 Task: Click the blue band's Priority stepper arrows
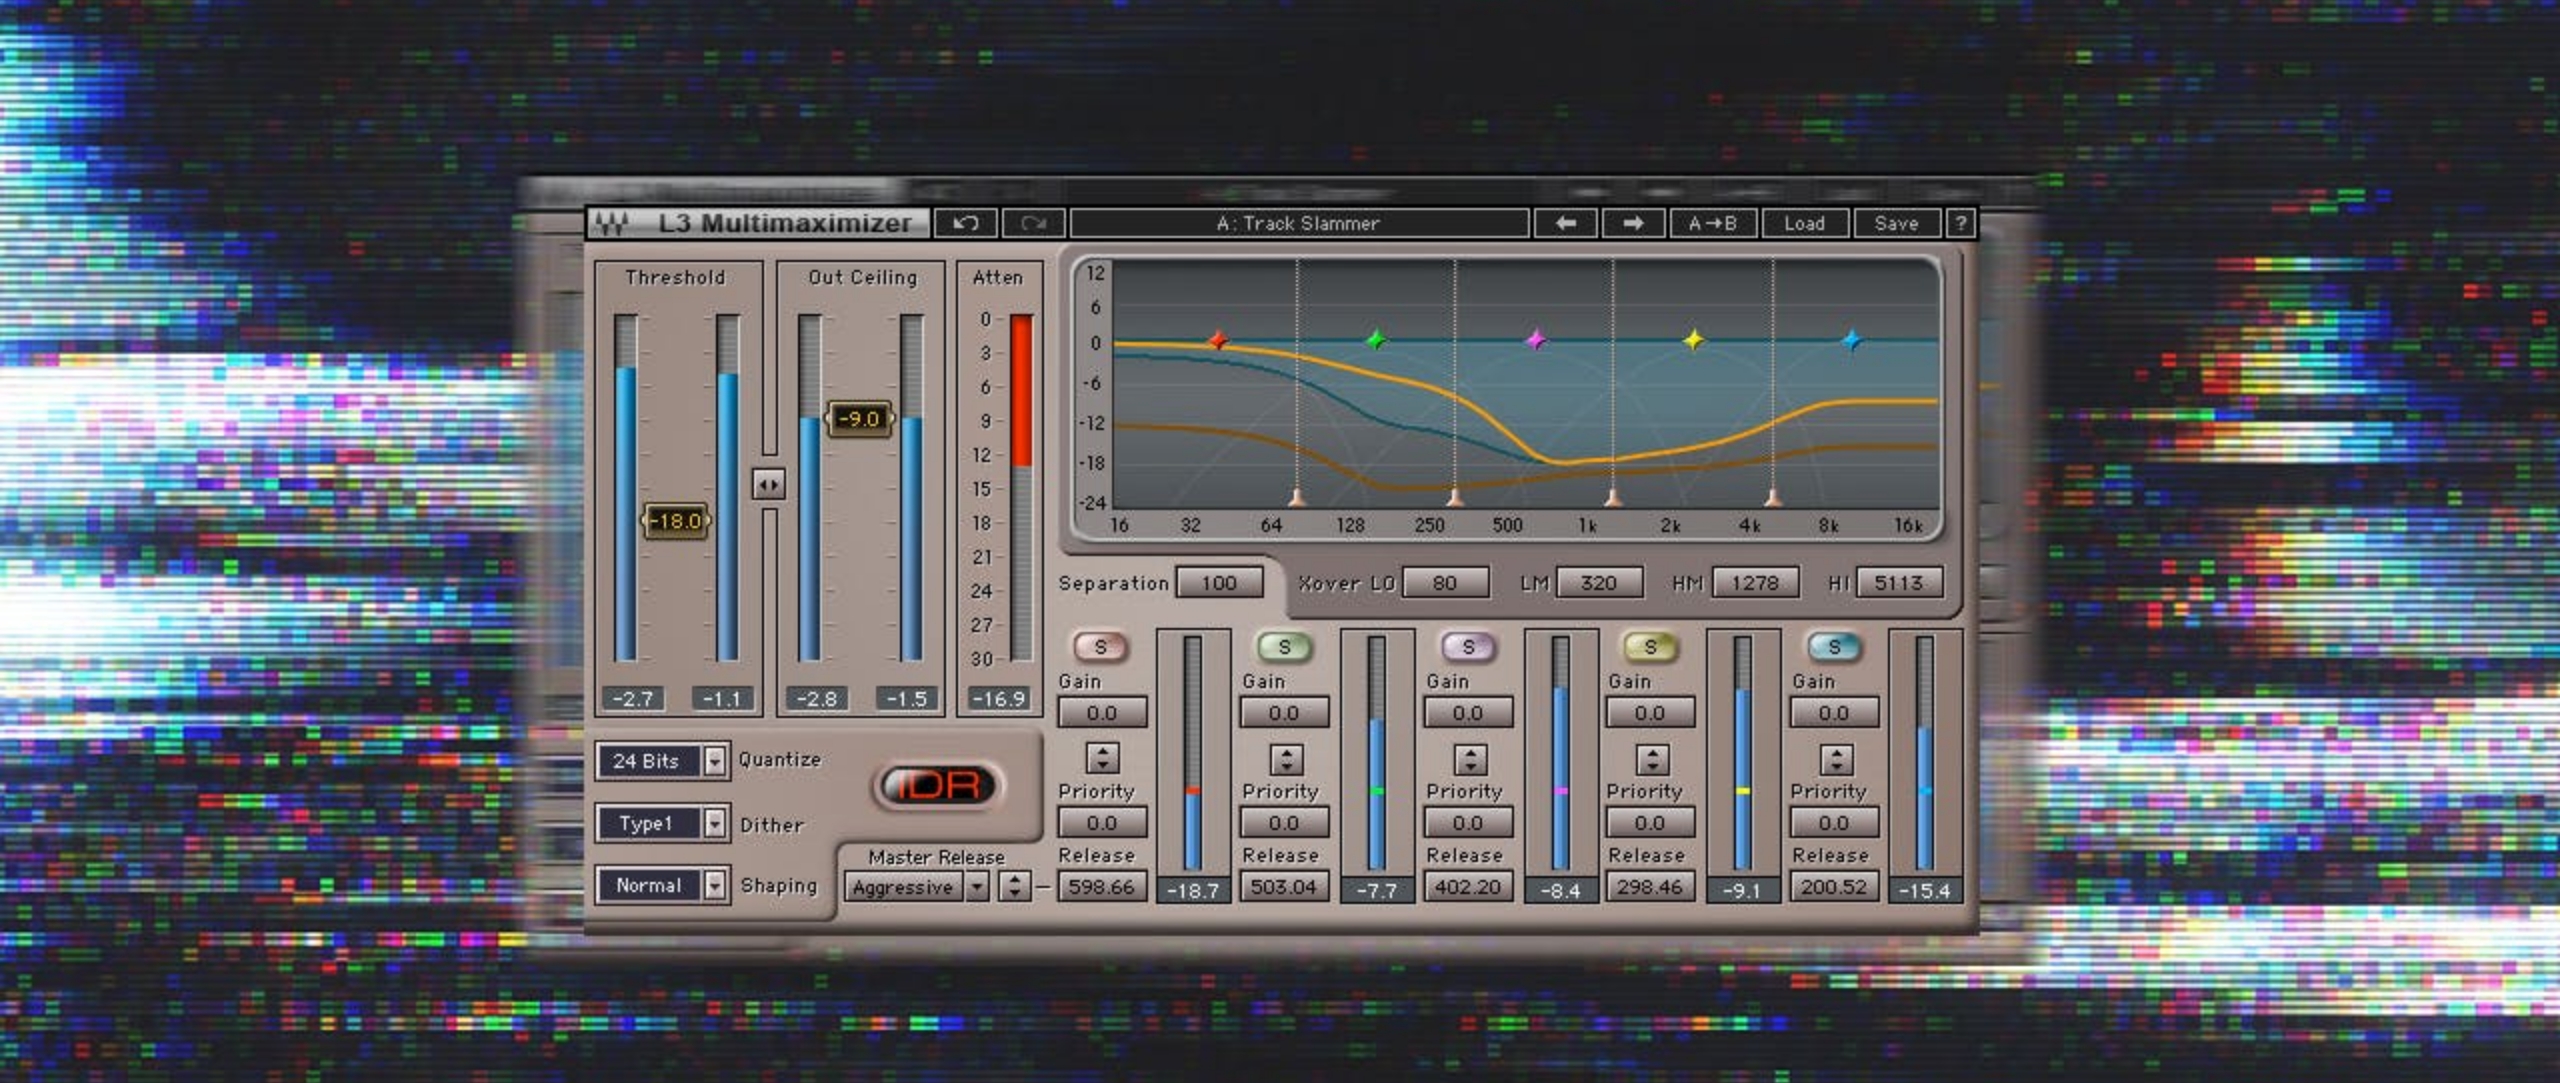[1836, 759]
